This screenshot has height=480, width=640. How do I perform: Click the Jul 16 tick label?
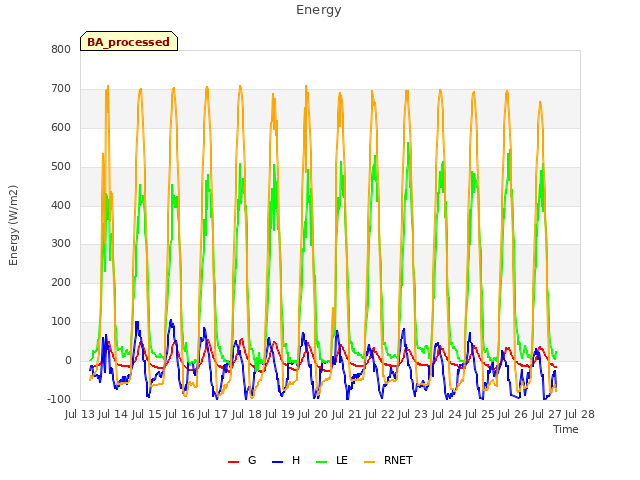[180, 414]
